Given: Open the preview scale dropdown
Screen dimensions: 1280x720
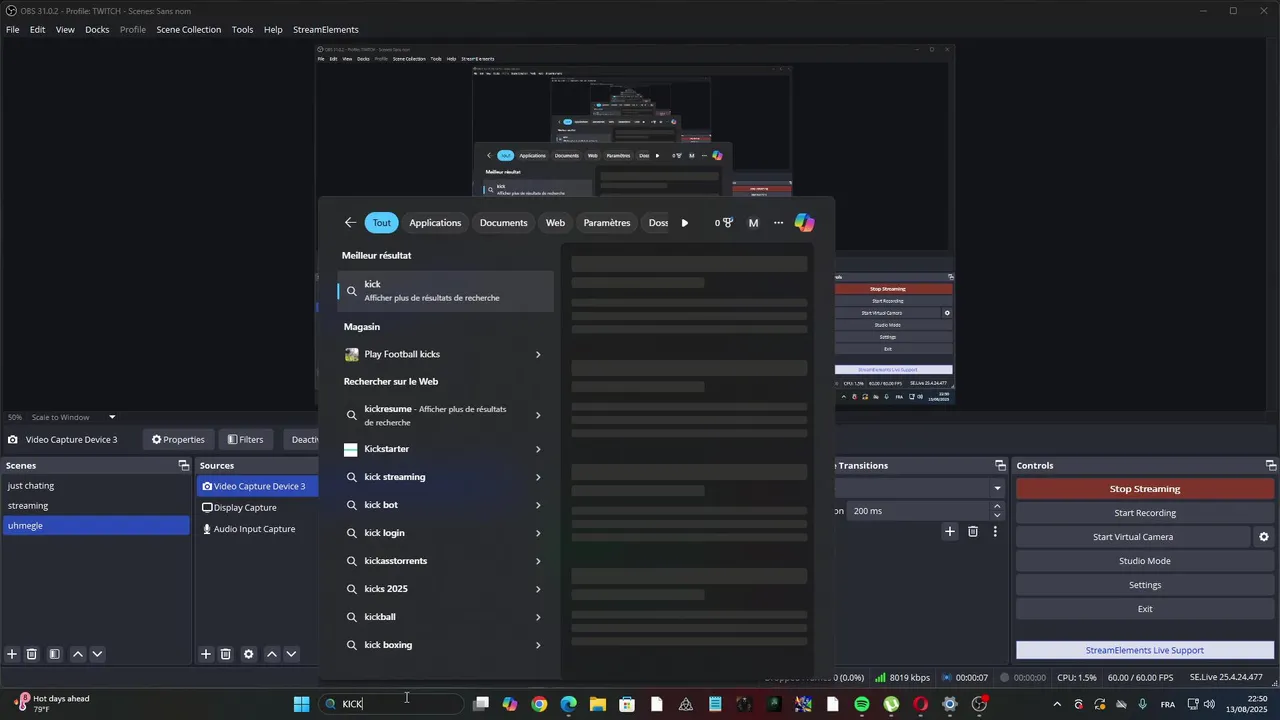Looking at the screenshot, I should (x=112, y=417).
